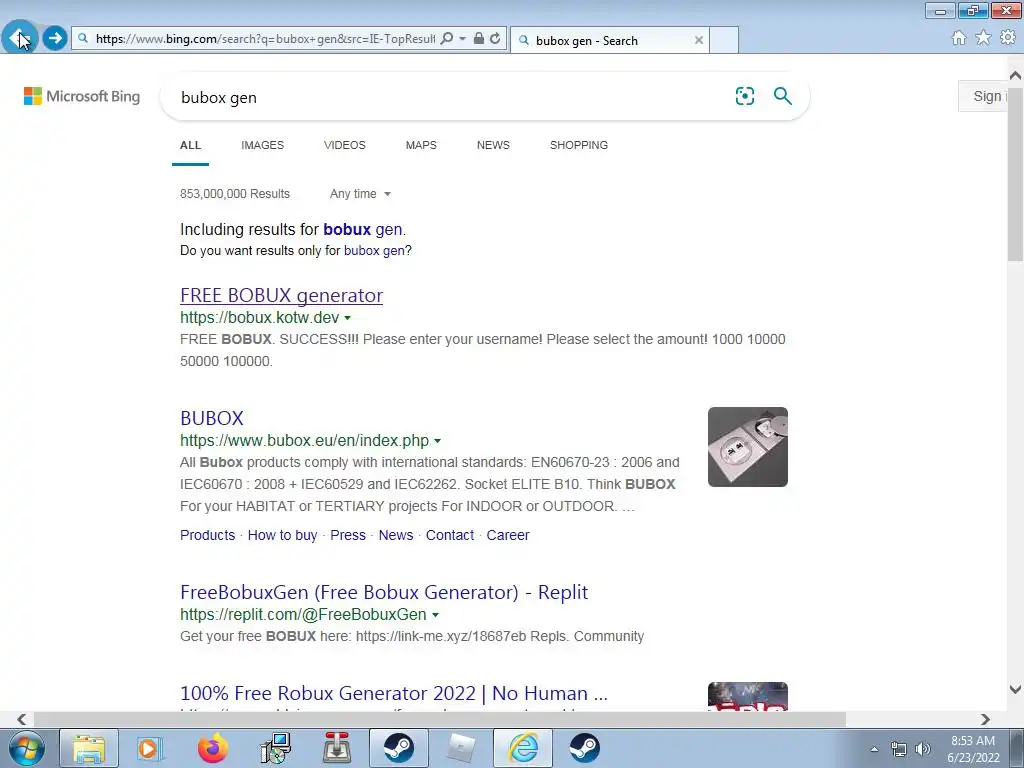The image size is (1024, 768).
Task: Switch to the IMAGES tab
Action: tap(263, 145)
